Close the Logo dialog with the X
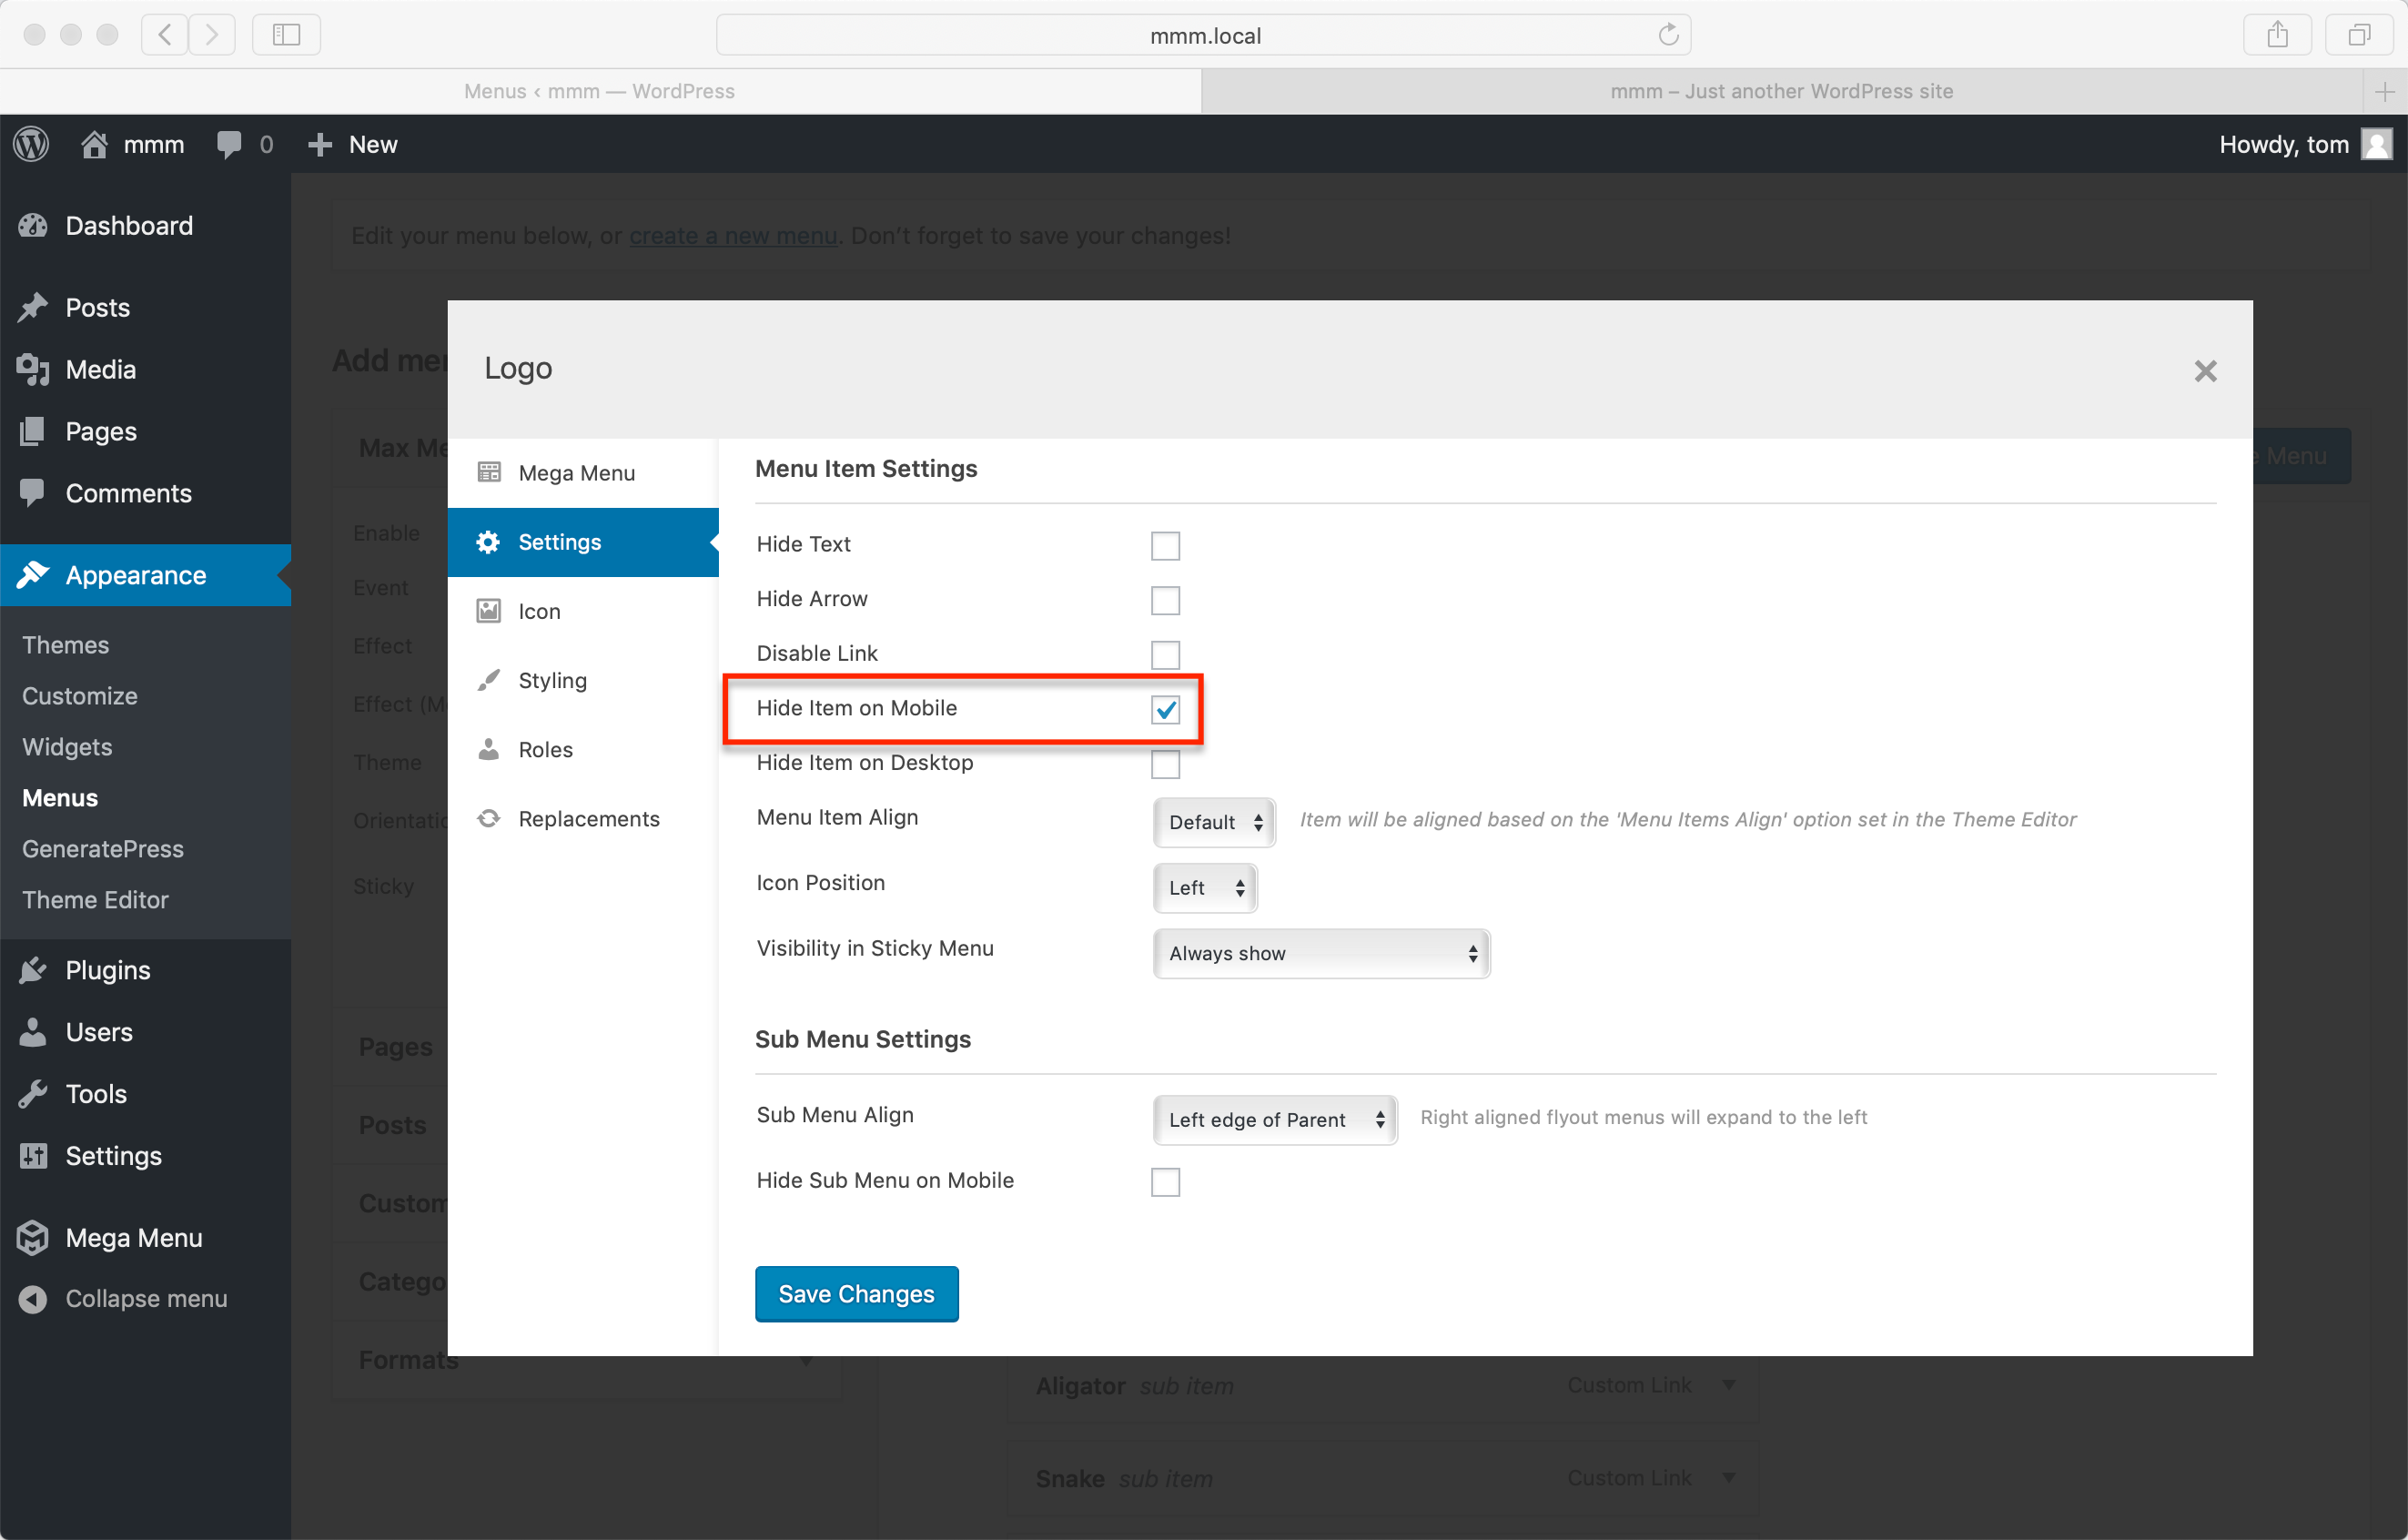This screenshot has width=2408, height=1540. coord(2205,371)
